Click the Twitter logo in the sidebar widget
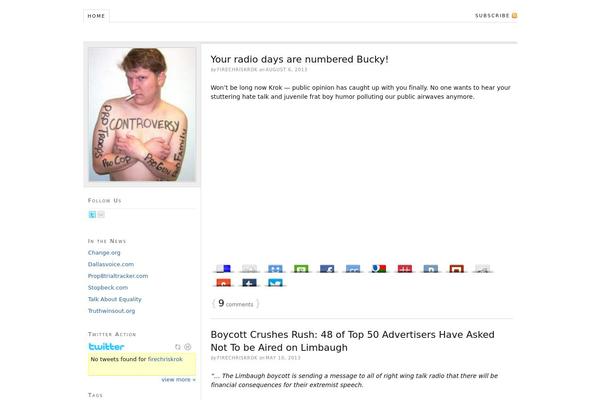The height and width of the screenshot is (400, 600). click(x=106, y=346)
